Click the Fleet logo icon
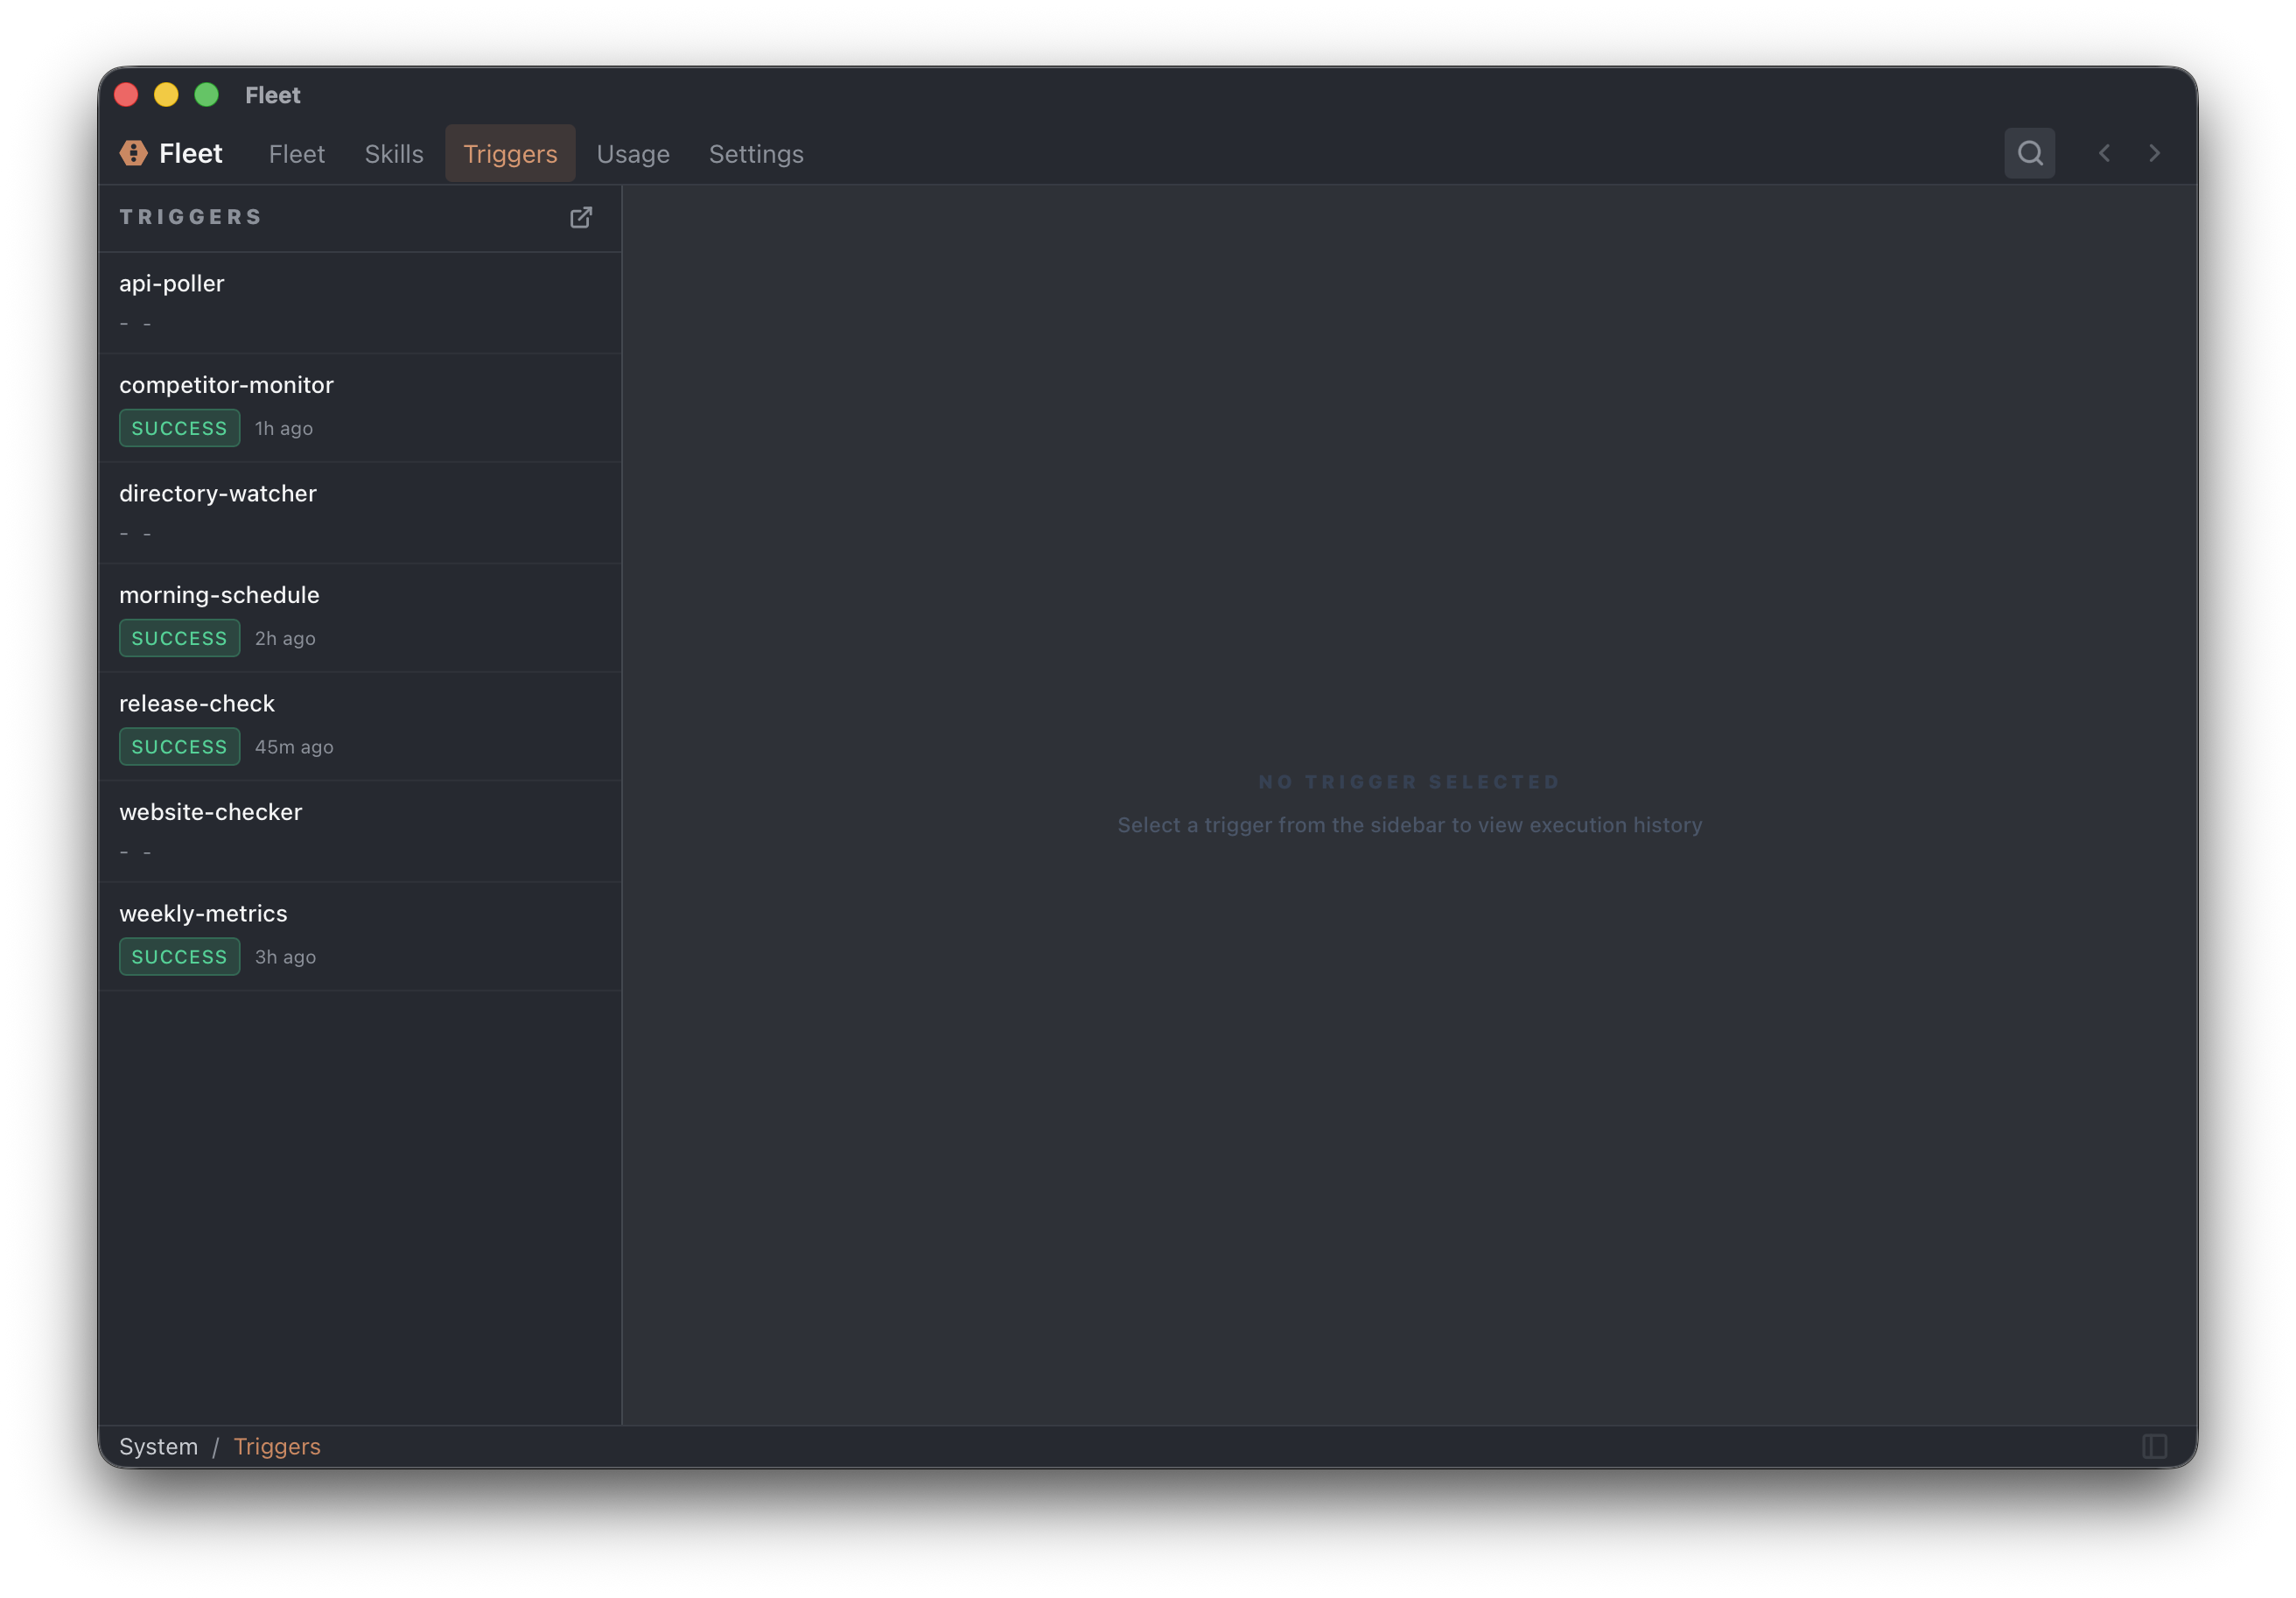2296x1598 pixels. tap(134, 153)
